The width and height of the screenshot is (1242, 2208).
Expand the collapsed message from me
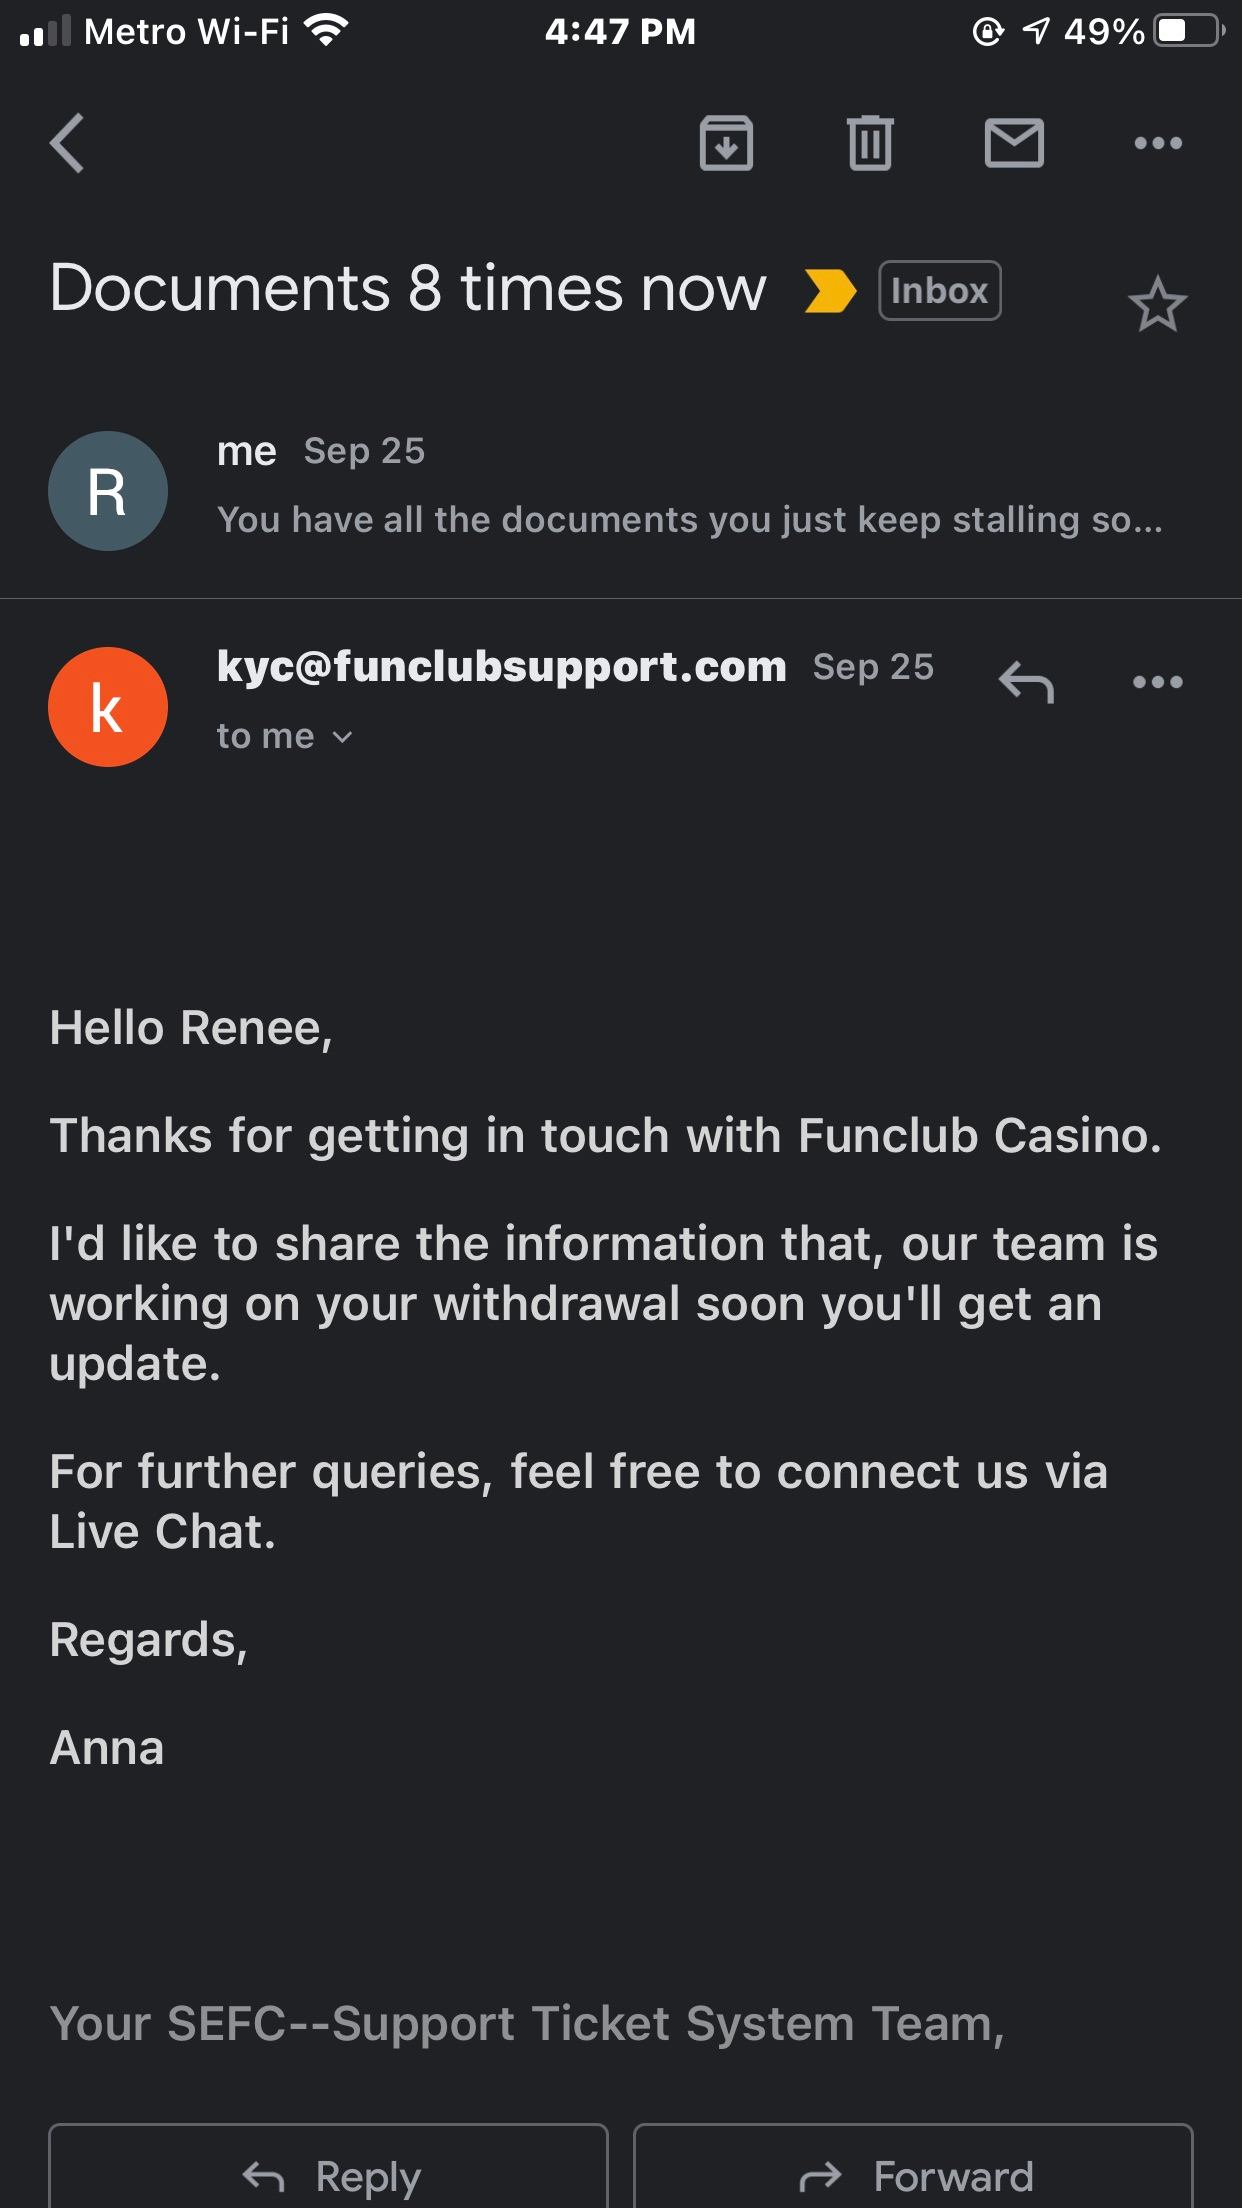tap(689, 519)
